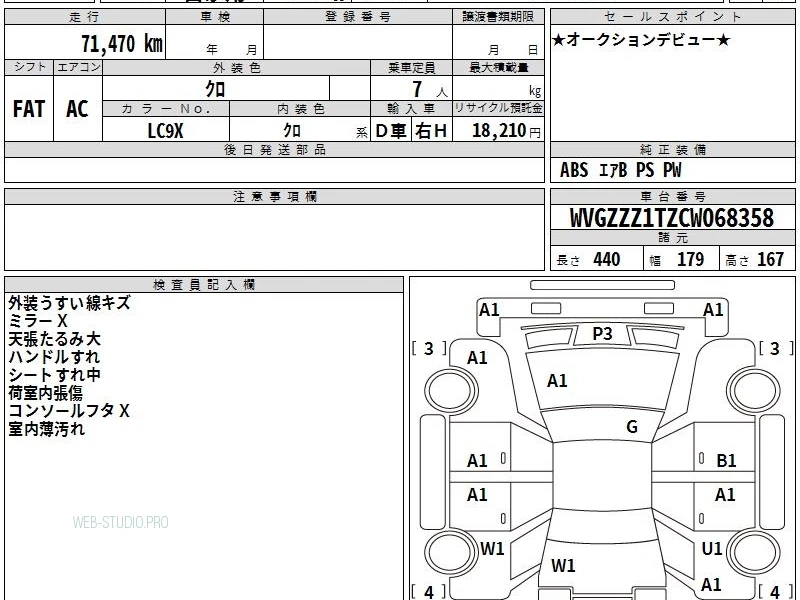Select the note 室内薄汚れ
Screen dimensions: 800x600
click(46, 429)
